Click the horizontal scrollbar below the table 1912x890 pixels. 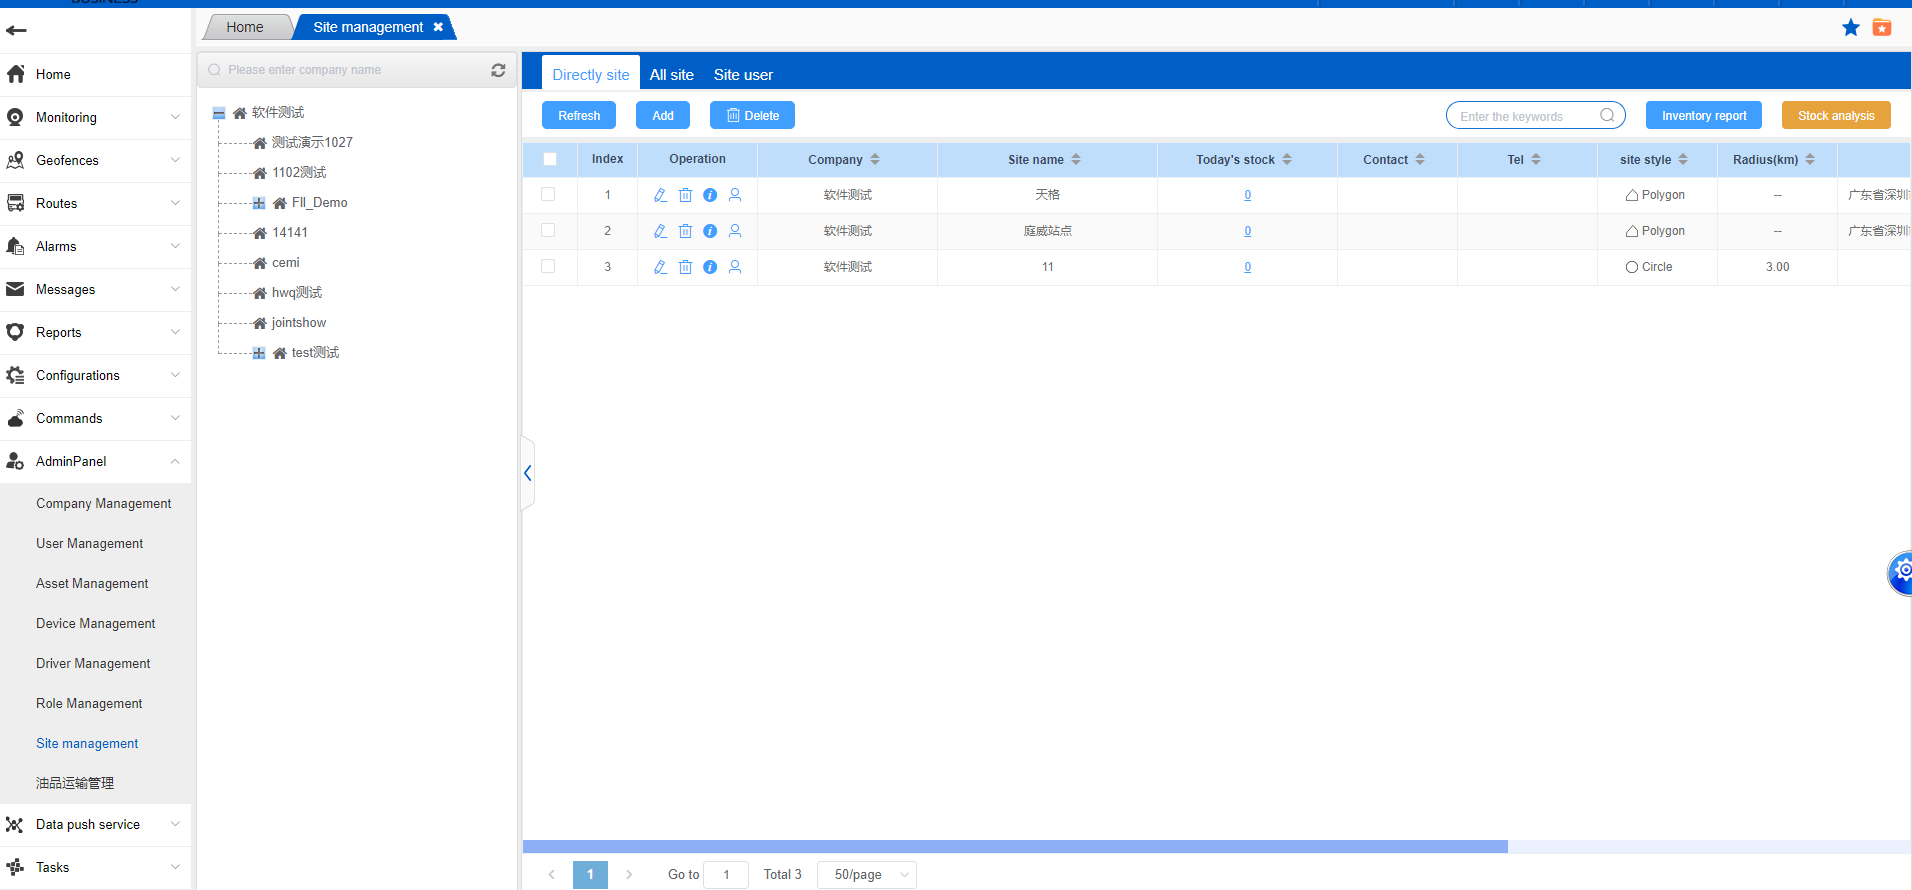[x=1014, y=847]
